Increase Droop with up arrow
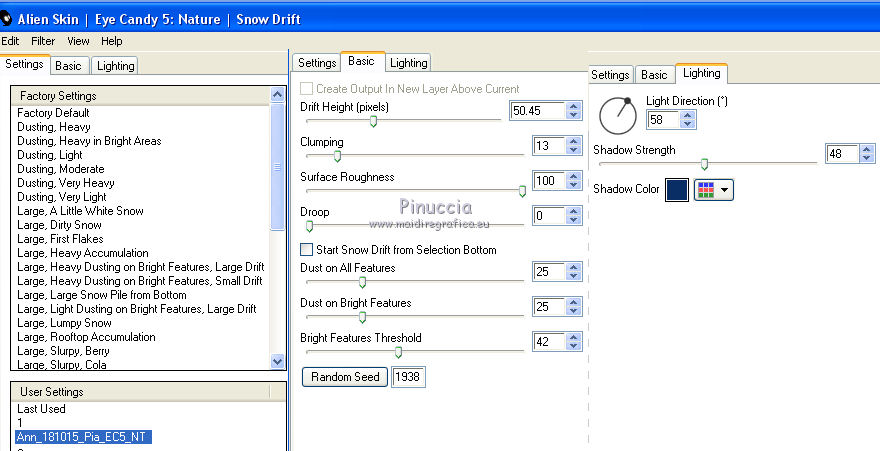 click(x=573, y=211)
